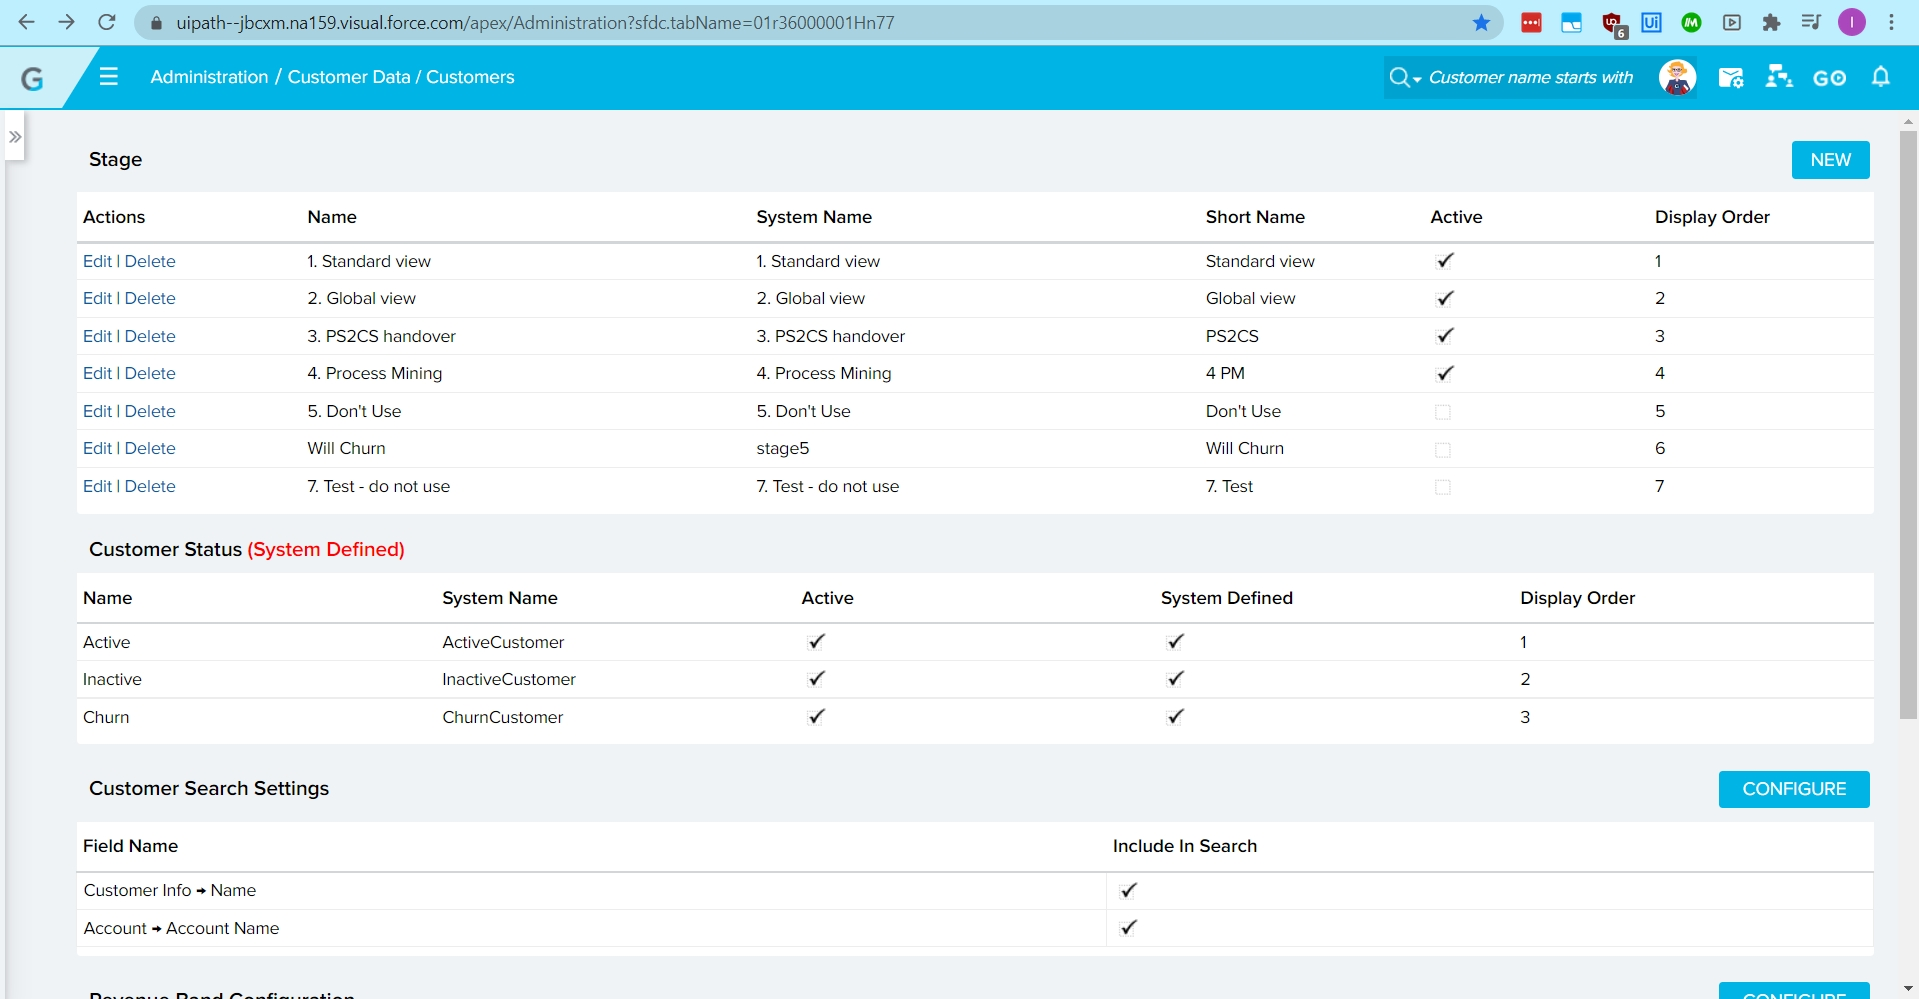This screenshot has height=999, width=1919.
Task: Select the 4 PM short name cell
Action: [x=1225, y=373]
